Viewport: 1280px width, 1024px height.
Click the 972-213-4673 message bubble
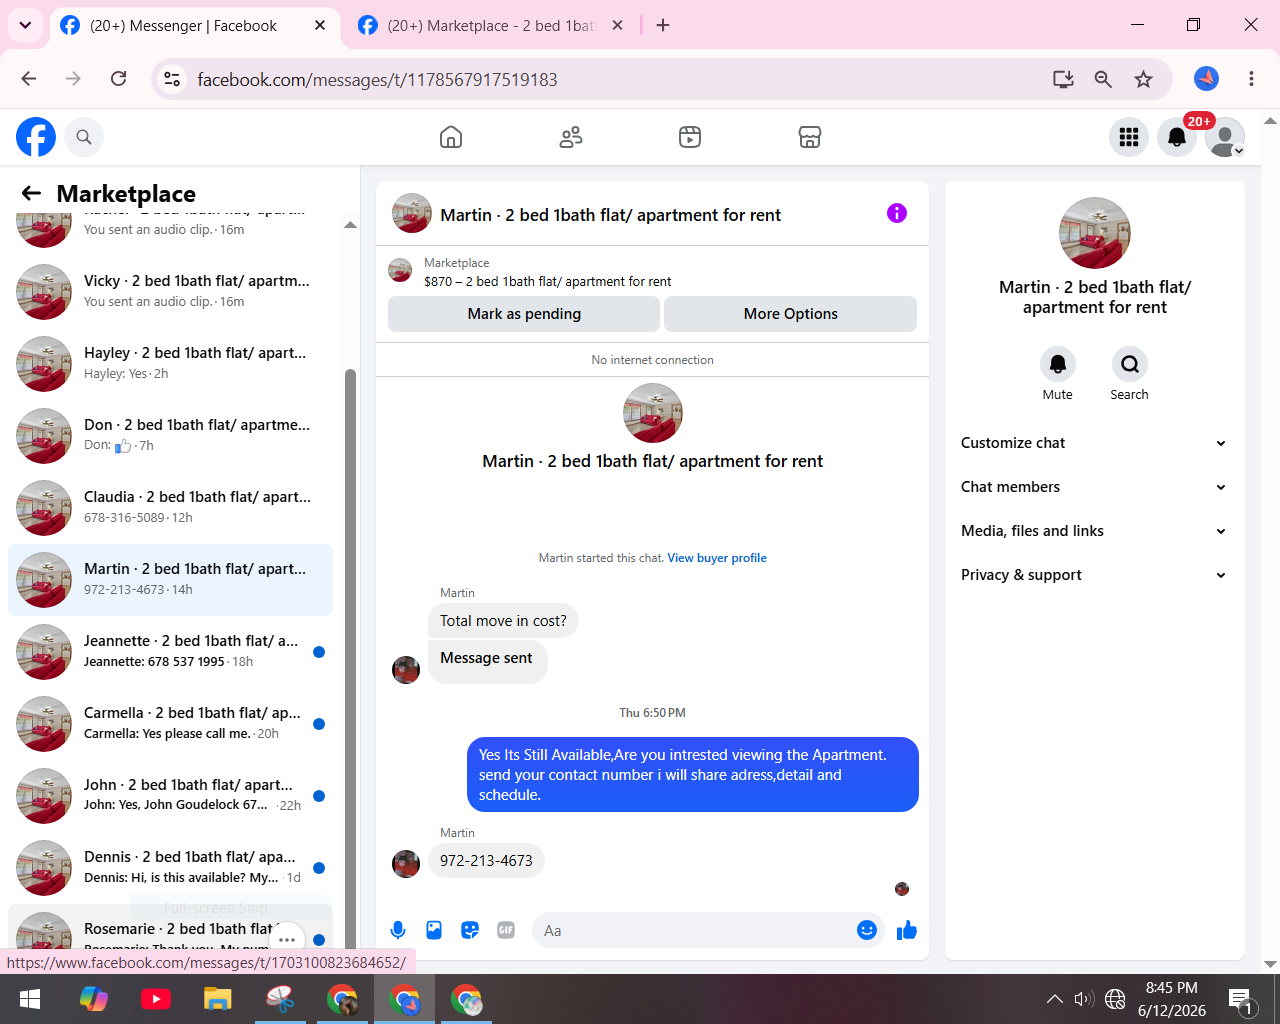click(x=486, y=861)
